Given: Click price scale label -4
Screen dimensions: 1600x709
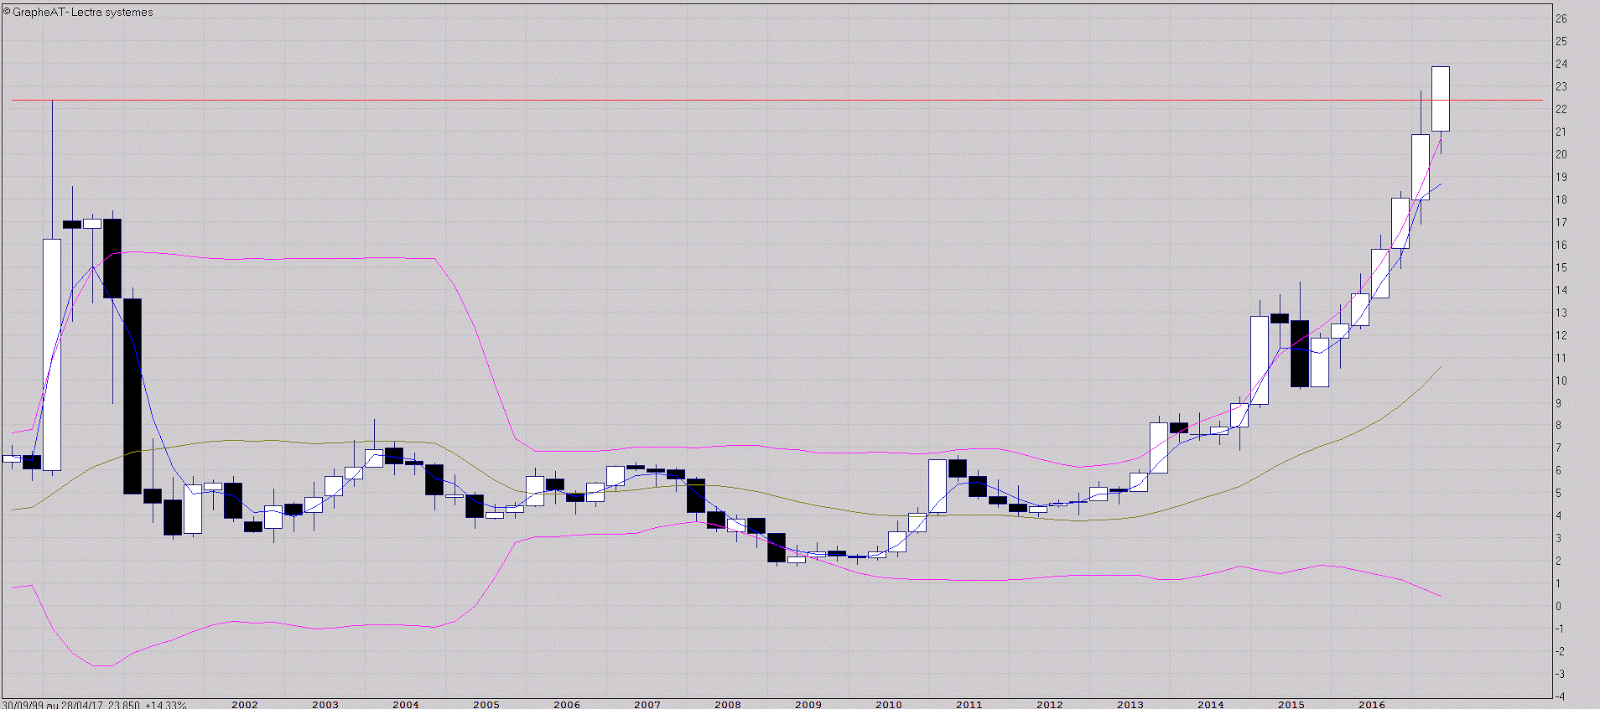Looking at the screenshot, I should [x=1560, y=697].
